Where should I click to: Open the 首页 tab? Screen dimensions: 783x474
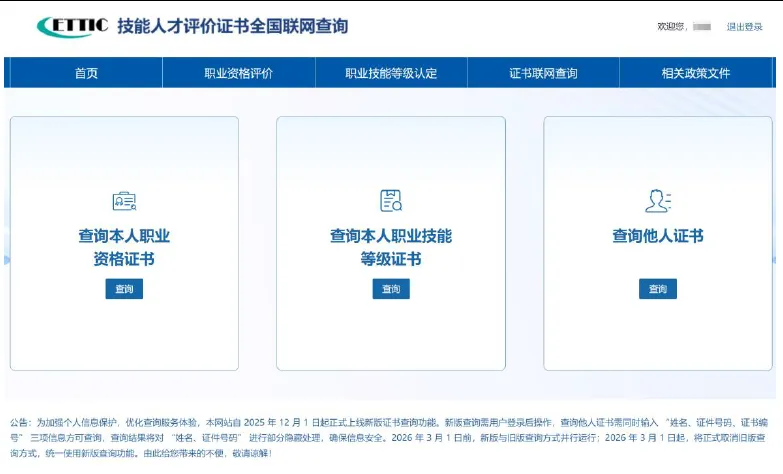pyautogui.click(x=86, y=73)
